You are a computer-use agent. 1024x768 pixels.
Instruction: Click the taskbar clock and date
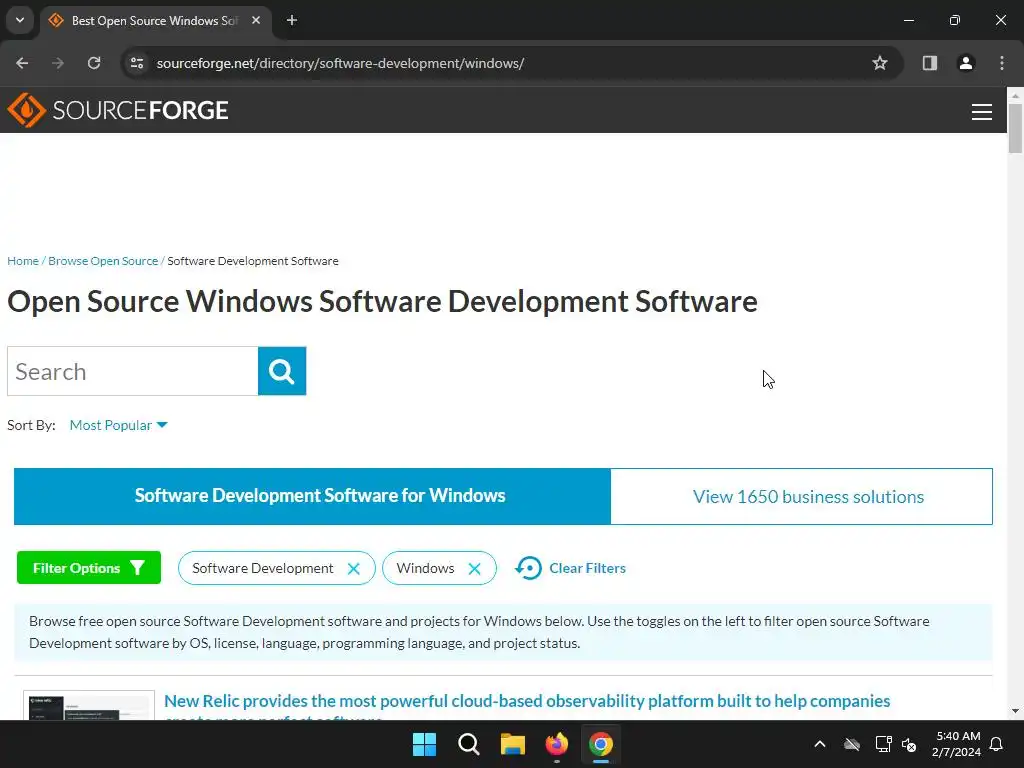tap(957, 744)
